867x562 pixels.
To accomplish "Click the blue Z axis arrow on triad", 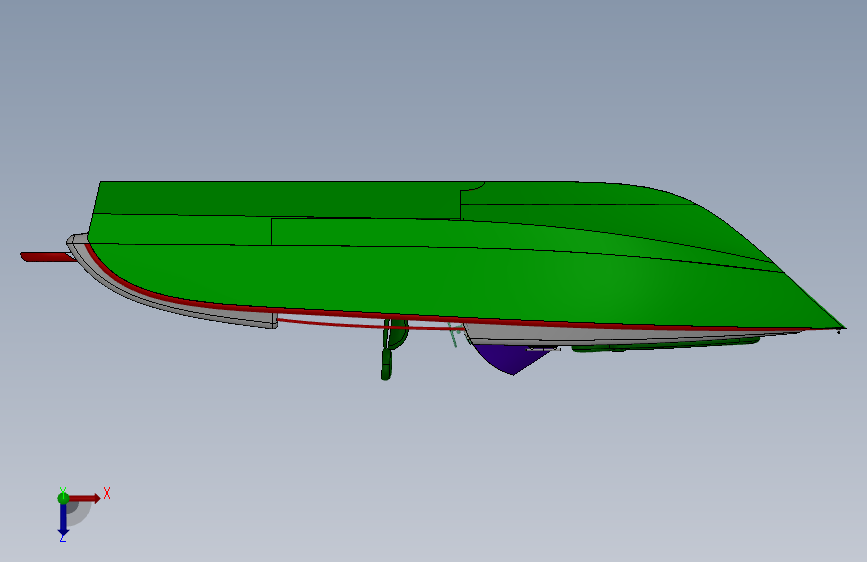I will point(63,521).
